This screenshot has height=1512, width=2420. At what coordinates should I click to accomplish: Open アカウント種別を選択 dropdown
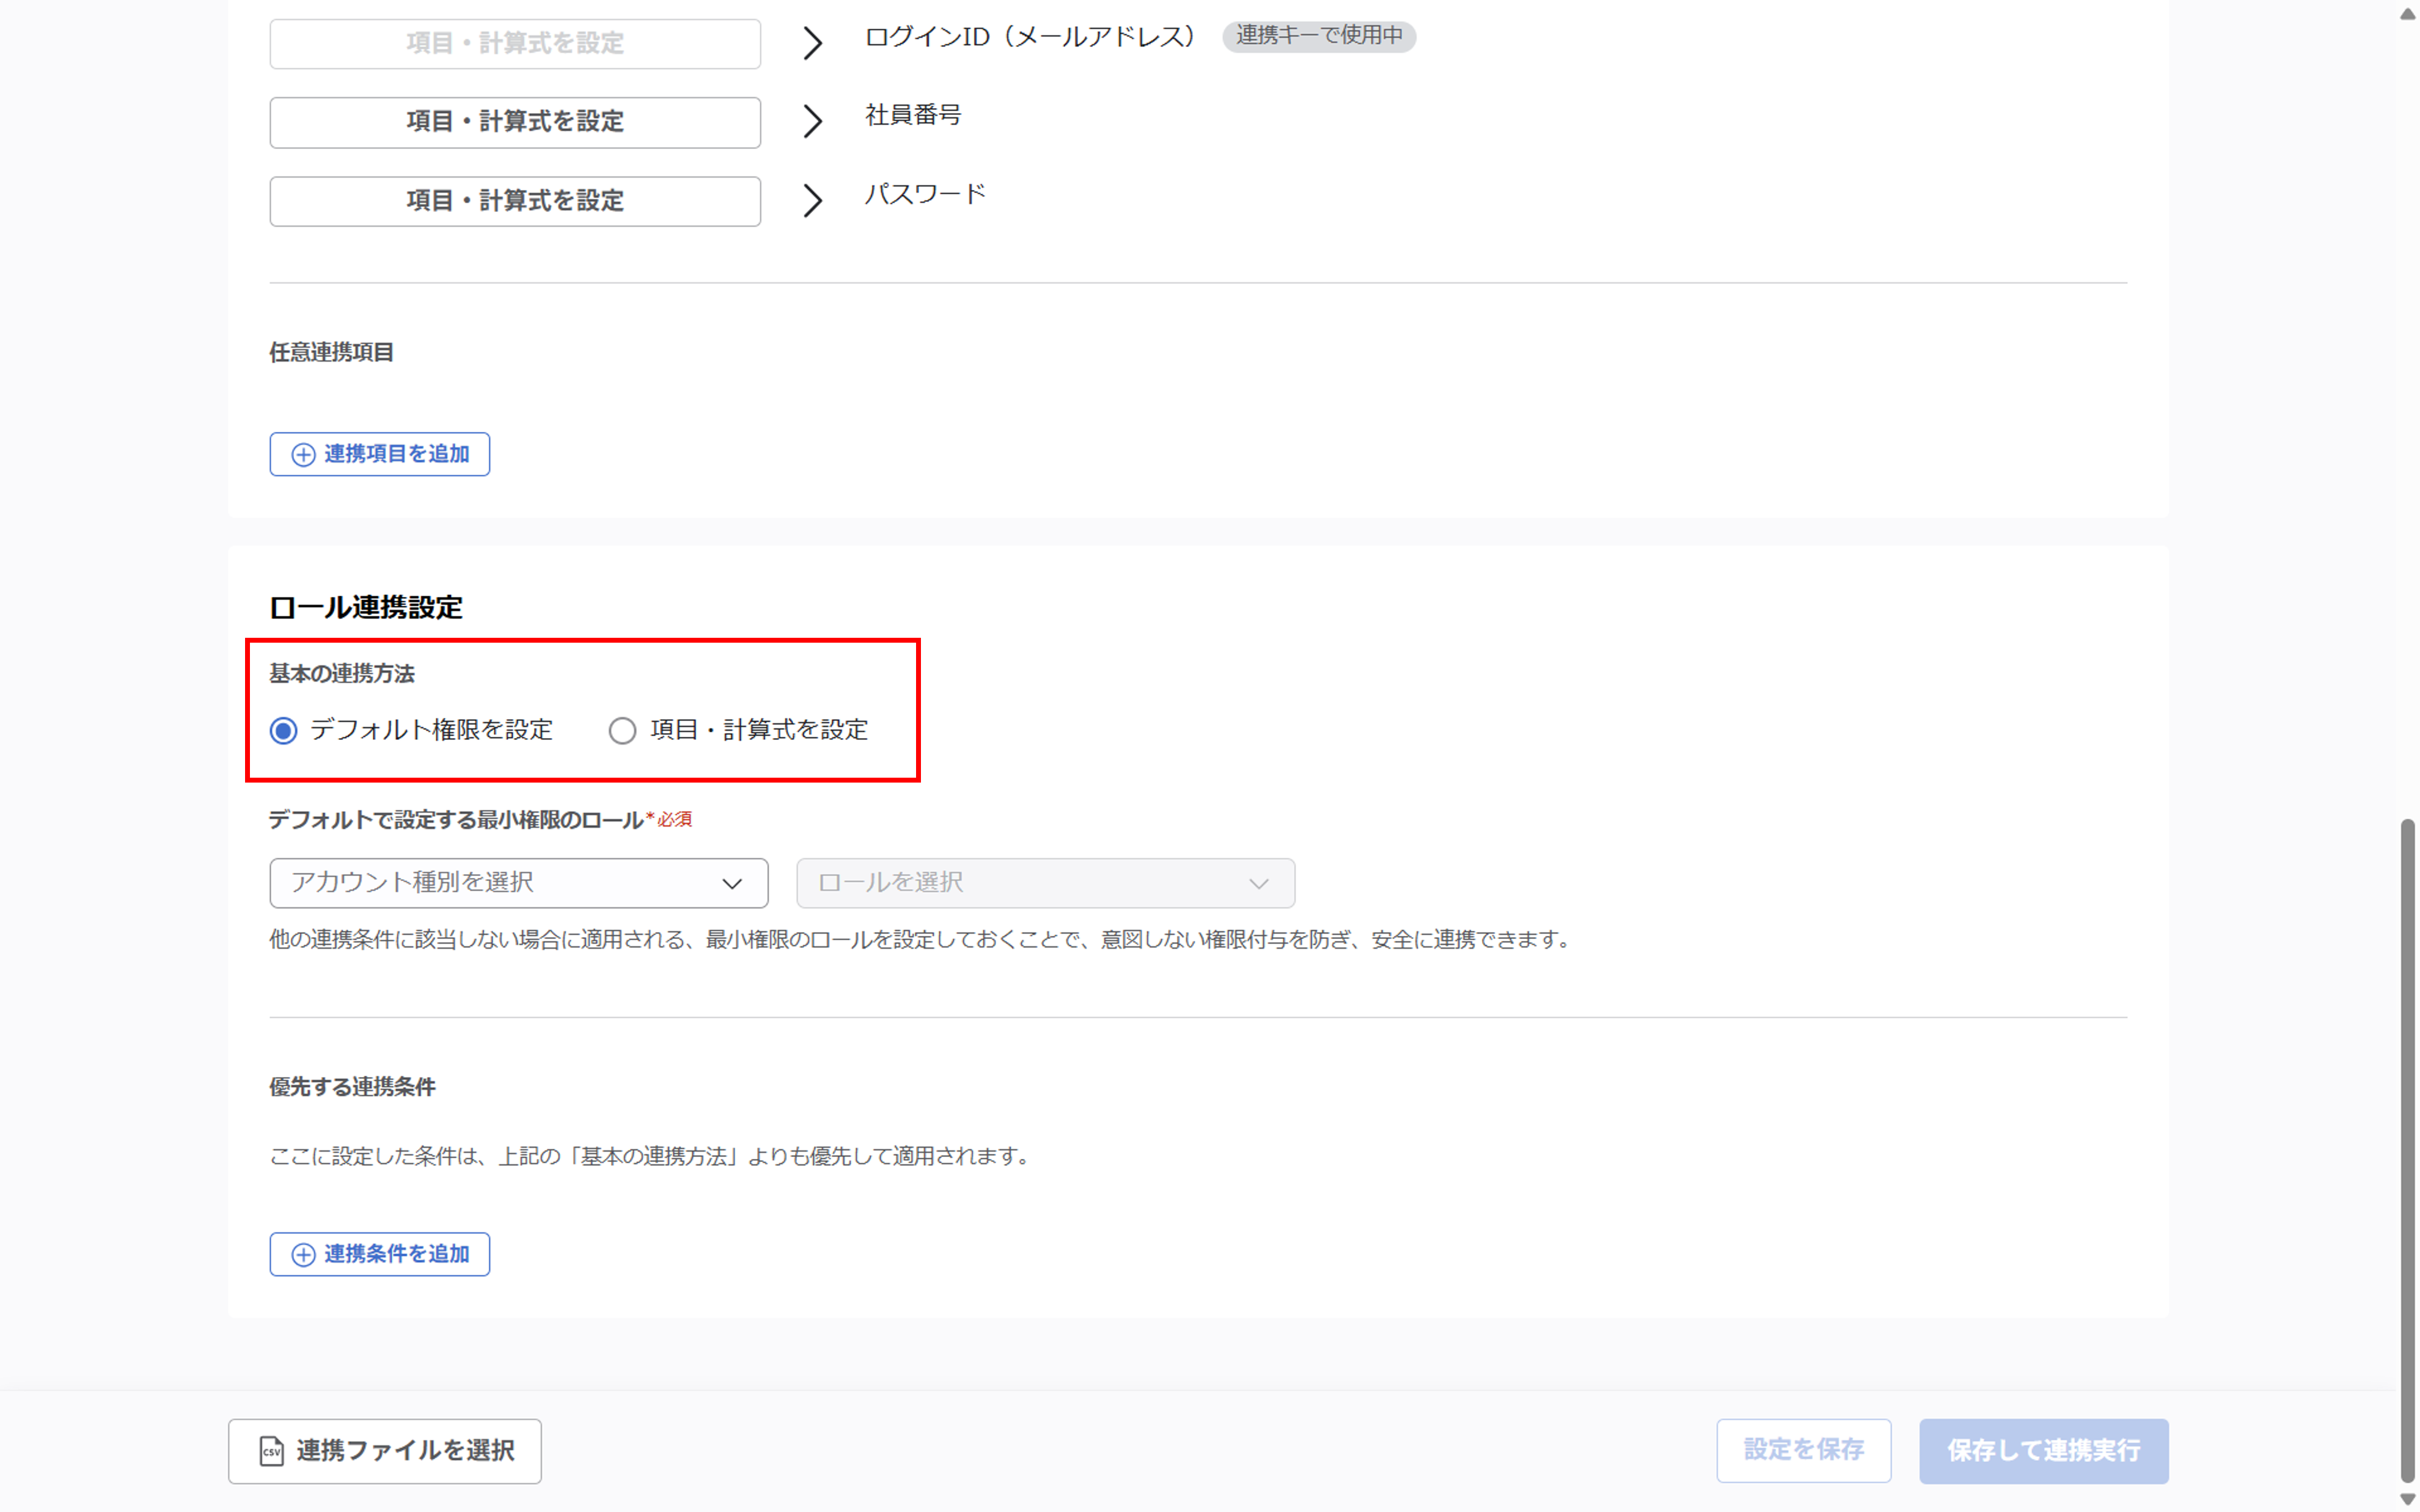click(518, 883)
